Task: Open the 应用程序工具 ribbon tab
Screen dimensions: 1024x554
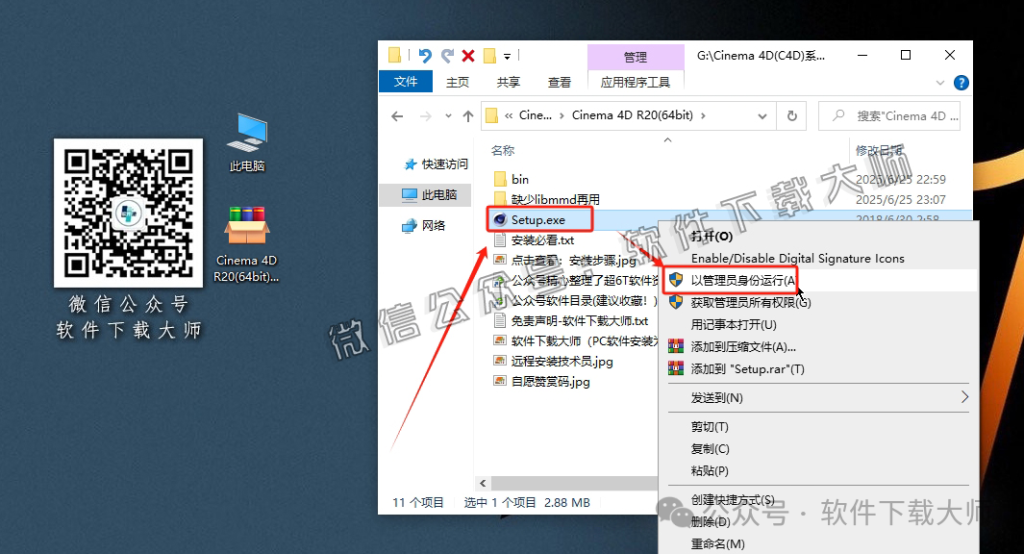Action: tap(635, 82)
